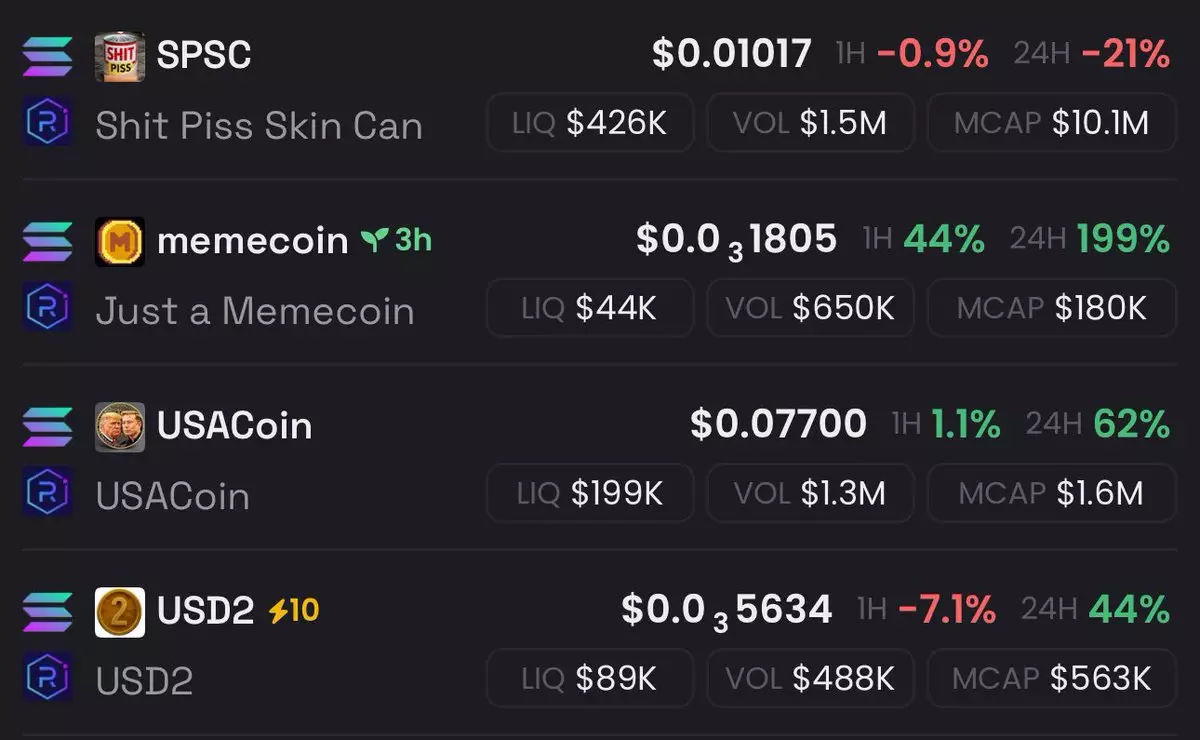Open the memecoin ticker name
This screenshot has height=740, width=1200.
252,241
